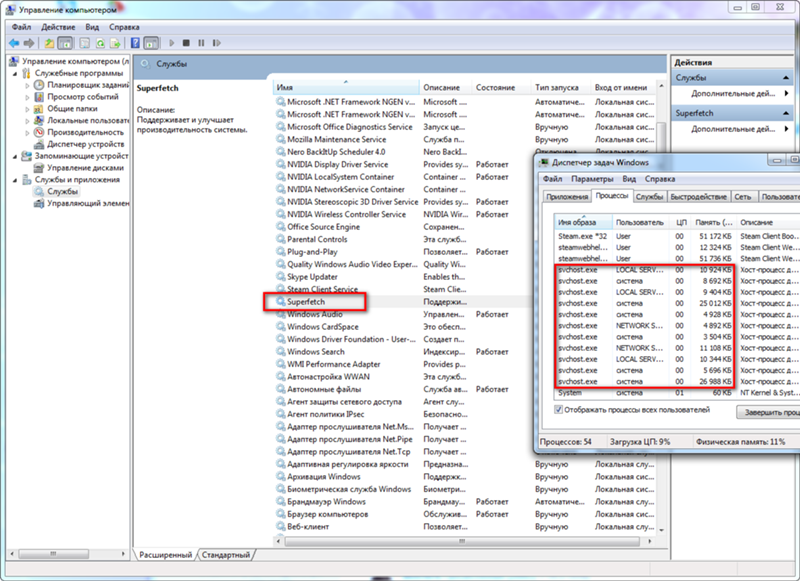The height and width of the screenshot is (581, 800).
Task: Click the Завершить процесс button
Action: click(x=768, y=412)
